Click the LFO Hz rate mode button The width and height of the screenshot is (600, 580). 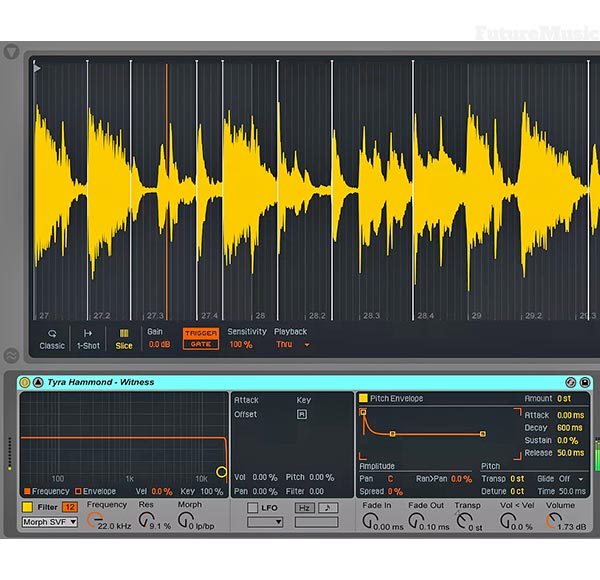pos(305,508)
